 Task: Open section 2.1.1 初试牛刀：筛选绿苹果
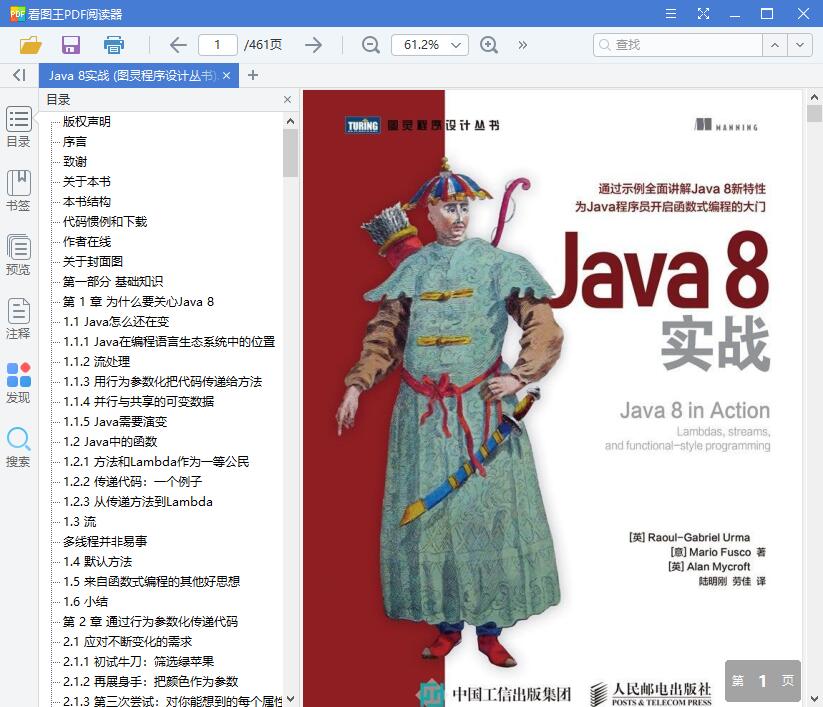click(x=139, y=661)
